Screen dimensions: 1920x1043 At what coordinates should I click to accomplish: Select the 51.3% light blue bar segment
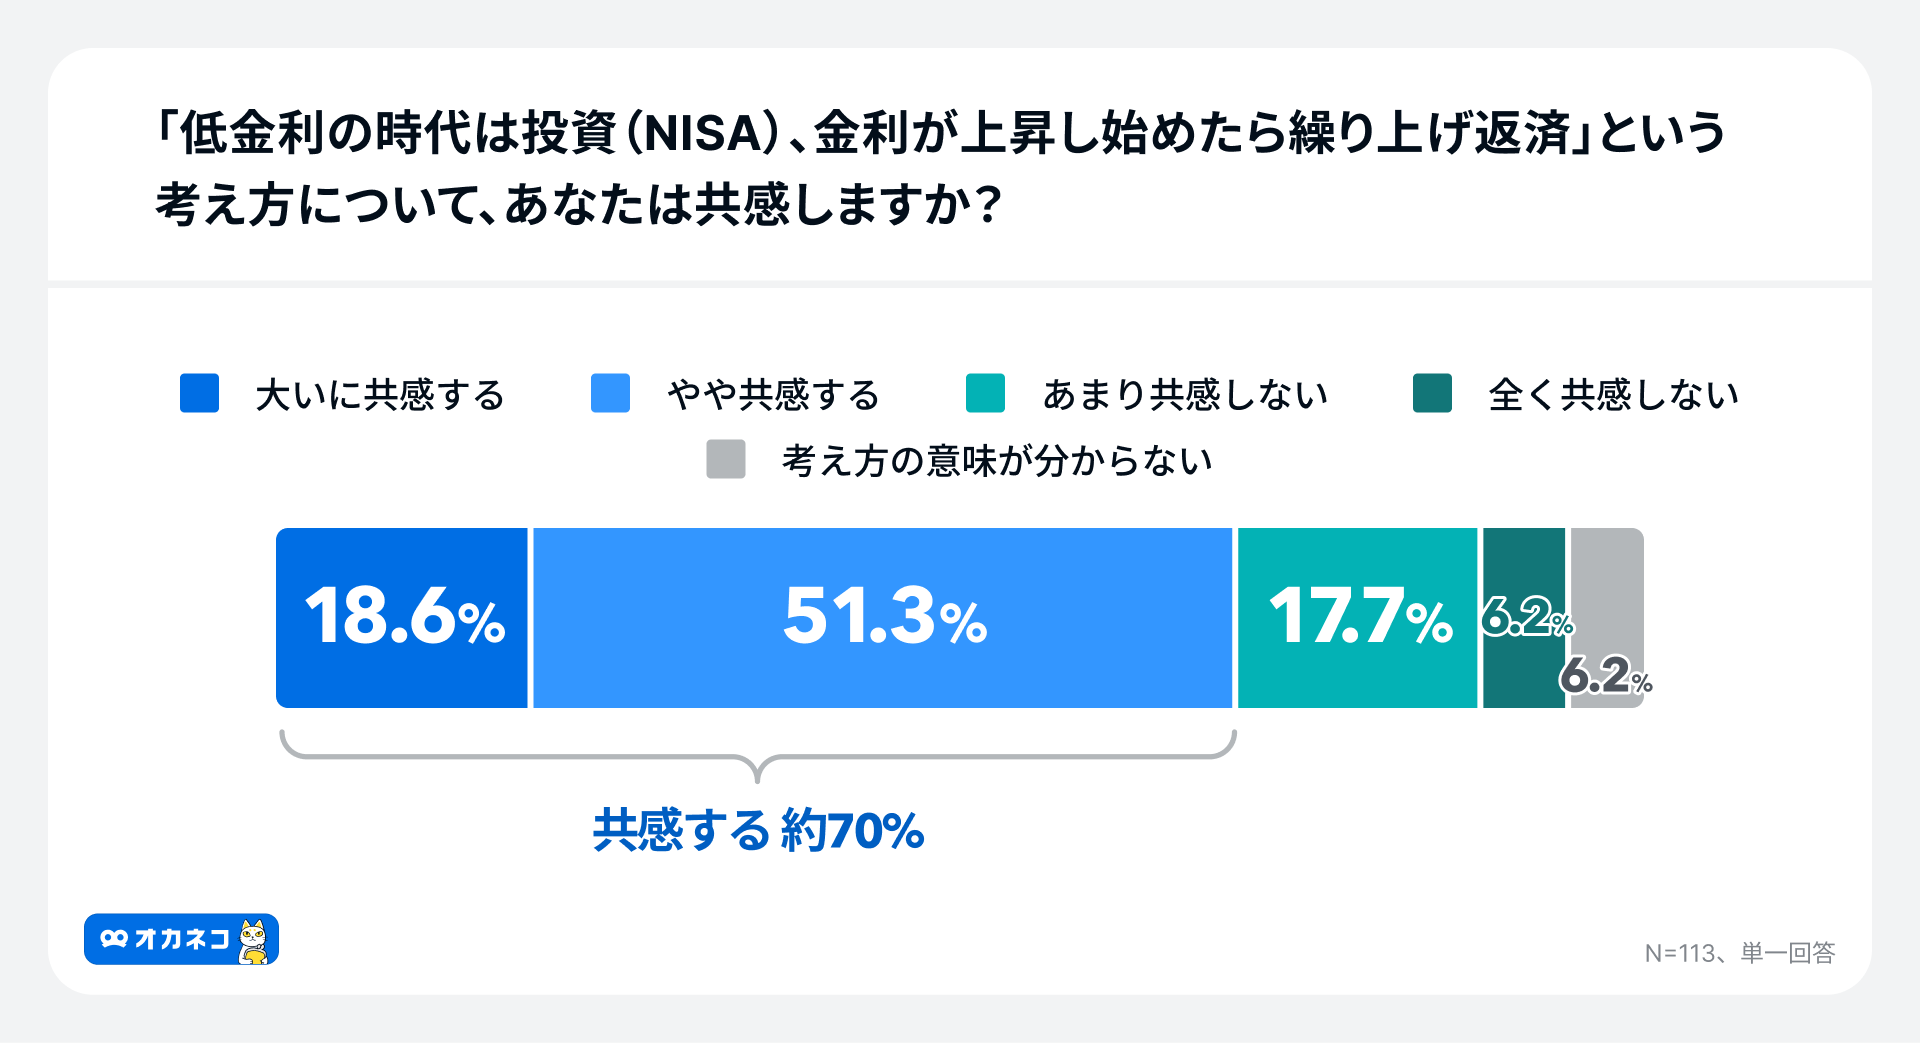883,618
